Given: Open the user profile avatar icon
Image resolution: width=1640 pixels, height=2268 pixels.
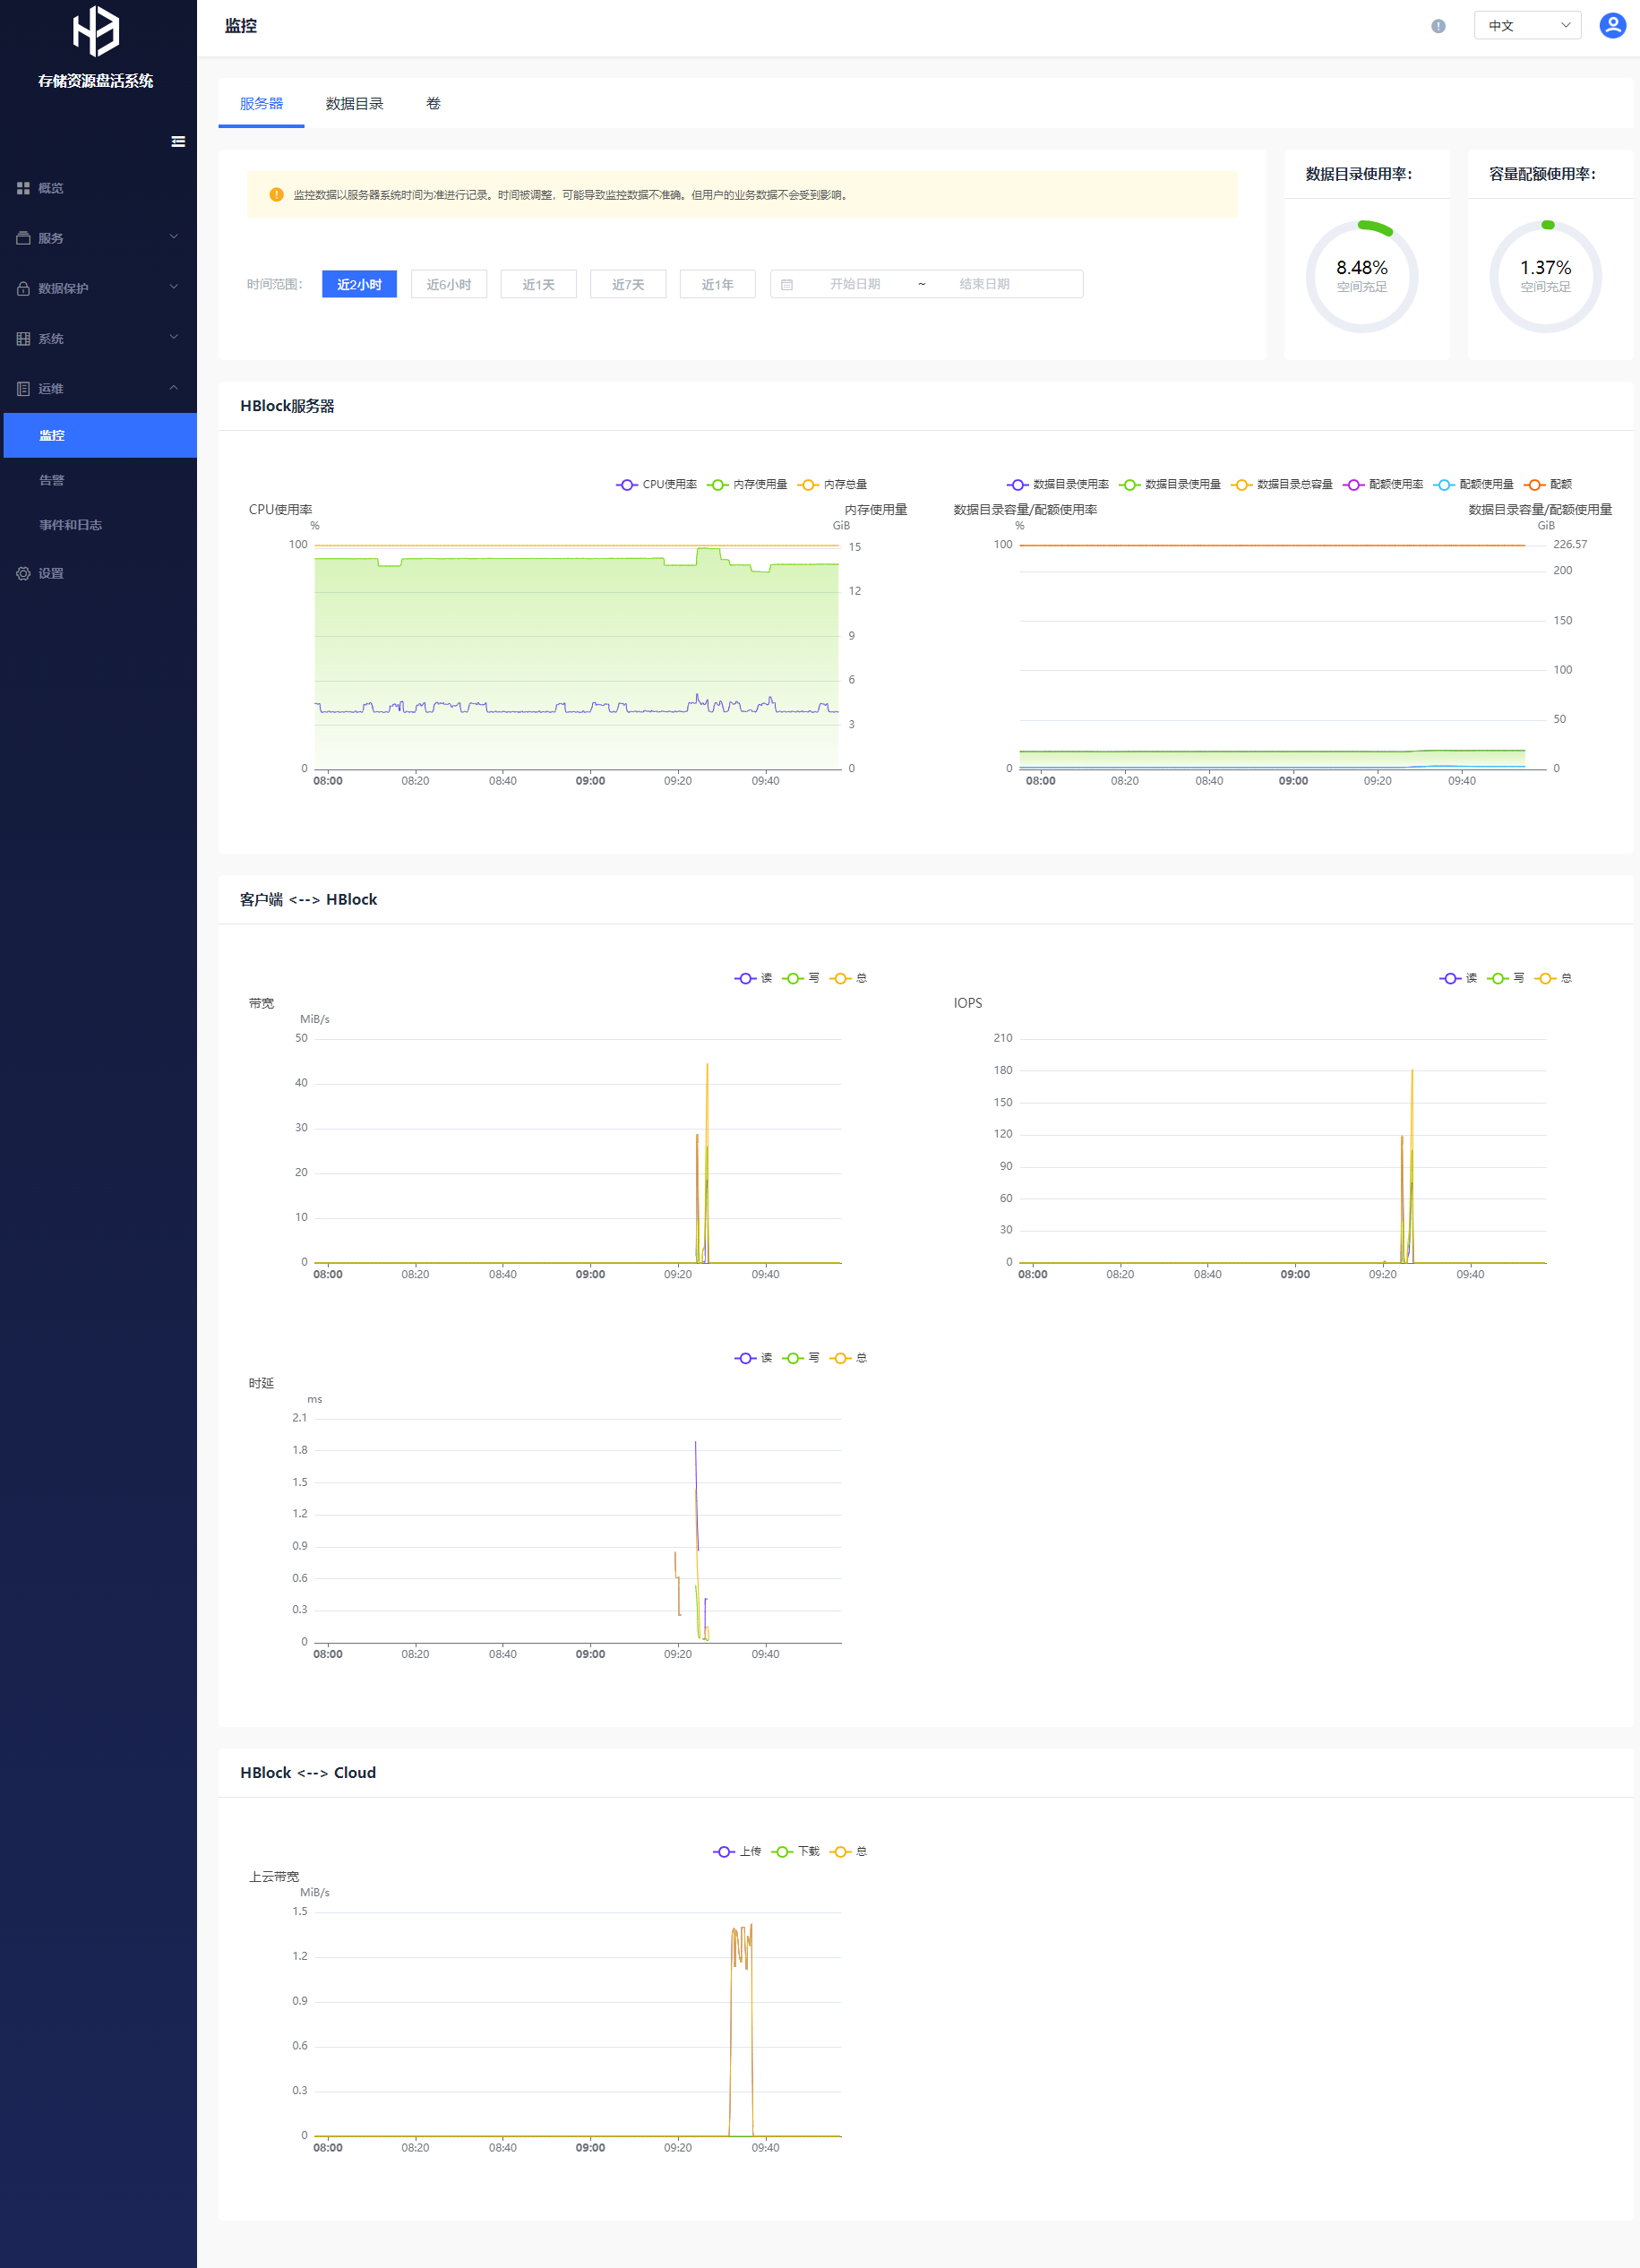Looking at the screenshot, I should tap(1612, 26).
